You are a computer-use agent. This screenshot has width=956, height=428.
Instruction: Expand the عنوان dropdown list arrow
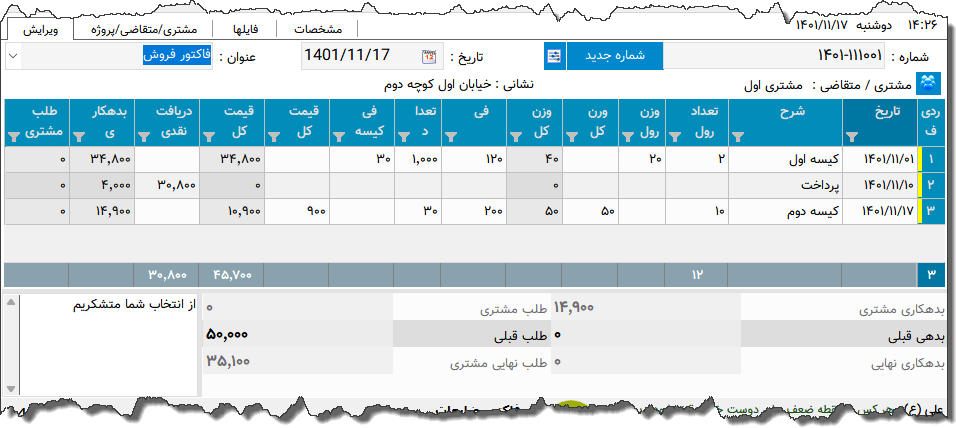pos(13,56)
